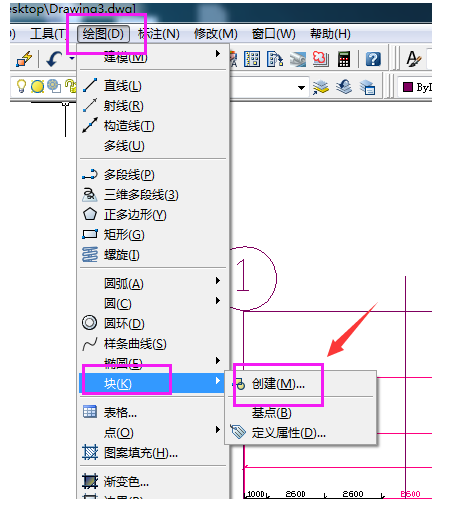Screen dimensions: 465x508
Task: Open the Tool Palettes window icon
Action: click(275, 59)
